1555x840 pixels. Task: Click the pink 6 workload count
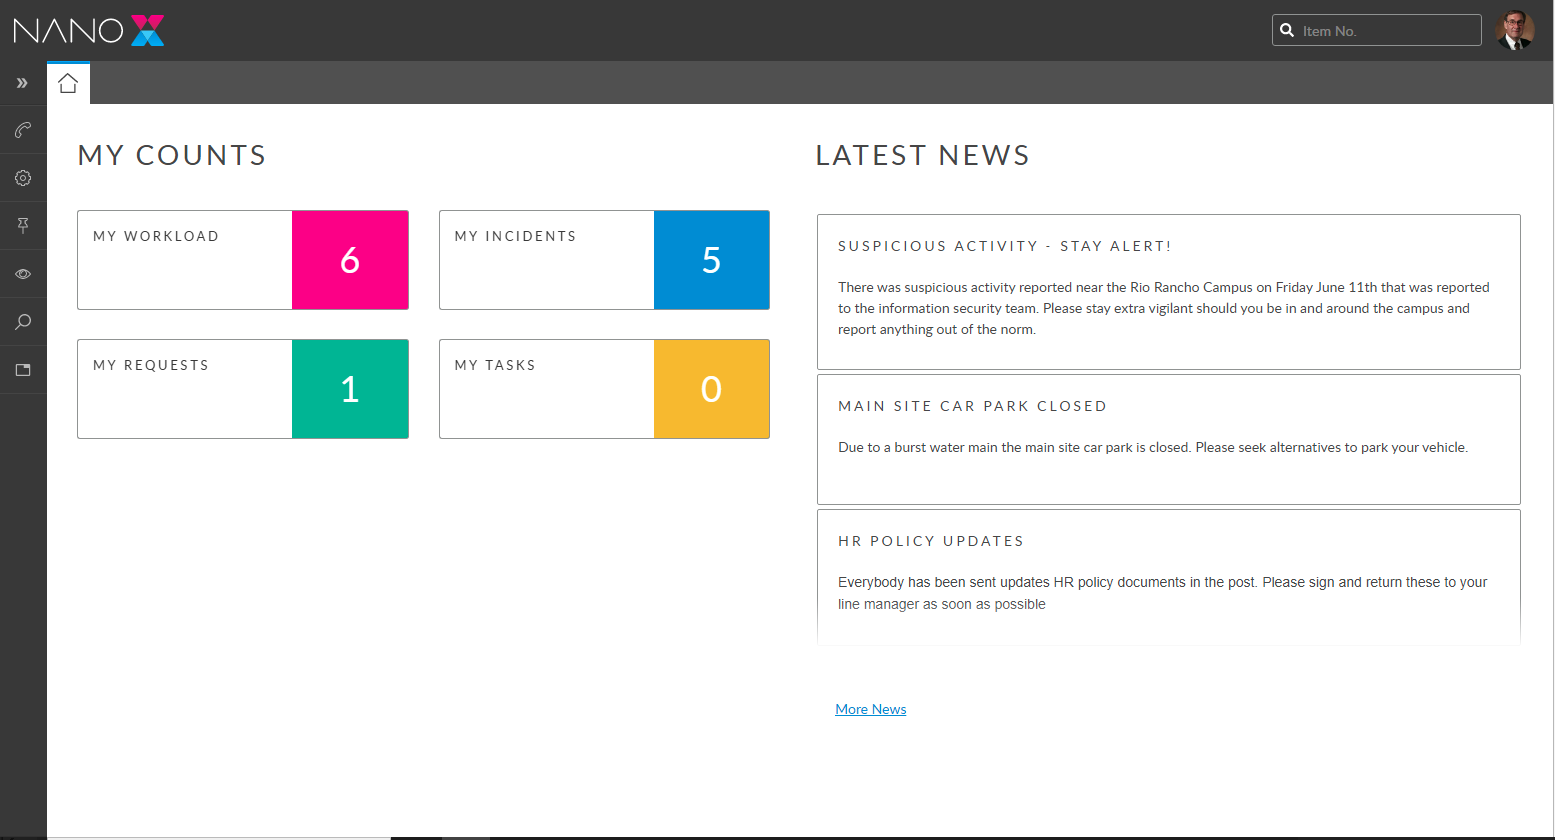click(350, 260)
